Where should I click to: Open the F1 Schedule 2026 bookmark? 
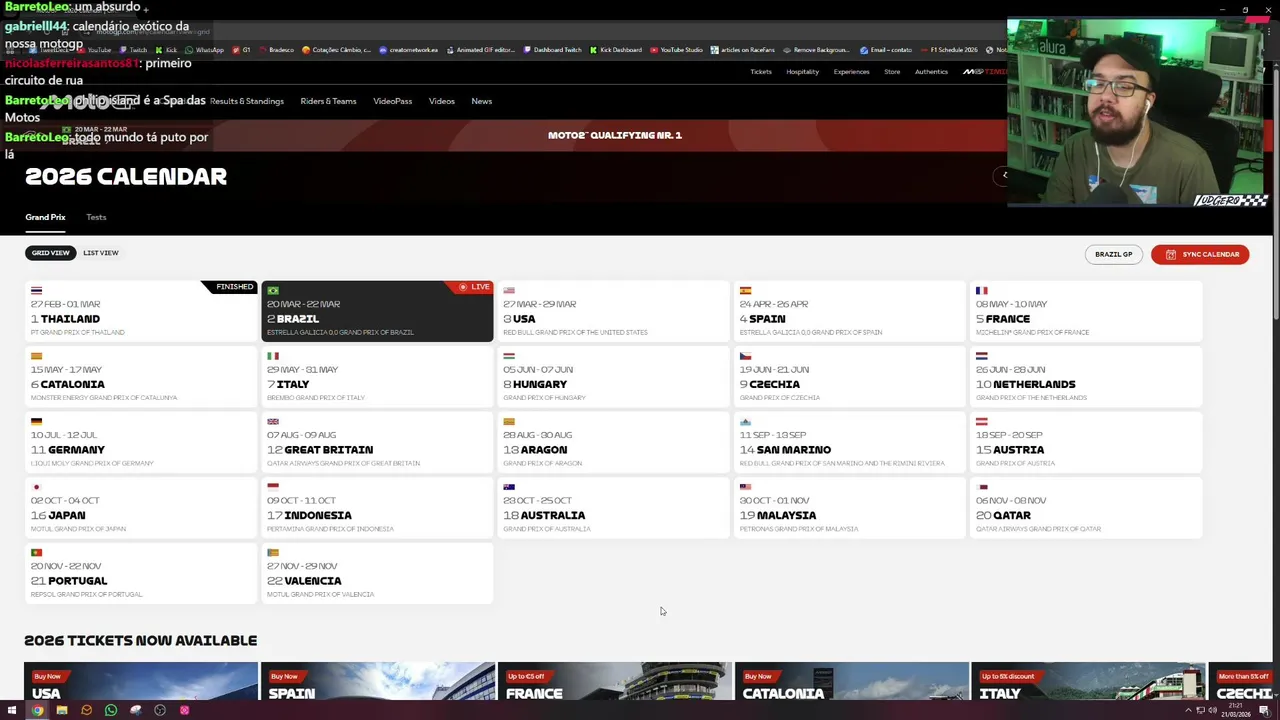click(x=949, y=50)
